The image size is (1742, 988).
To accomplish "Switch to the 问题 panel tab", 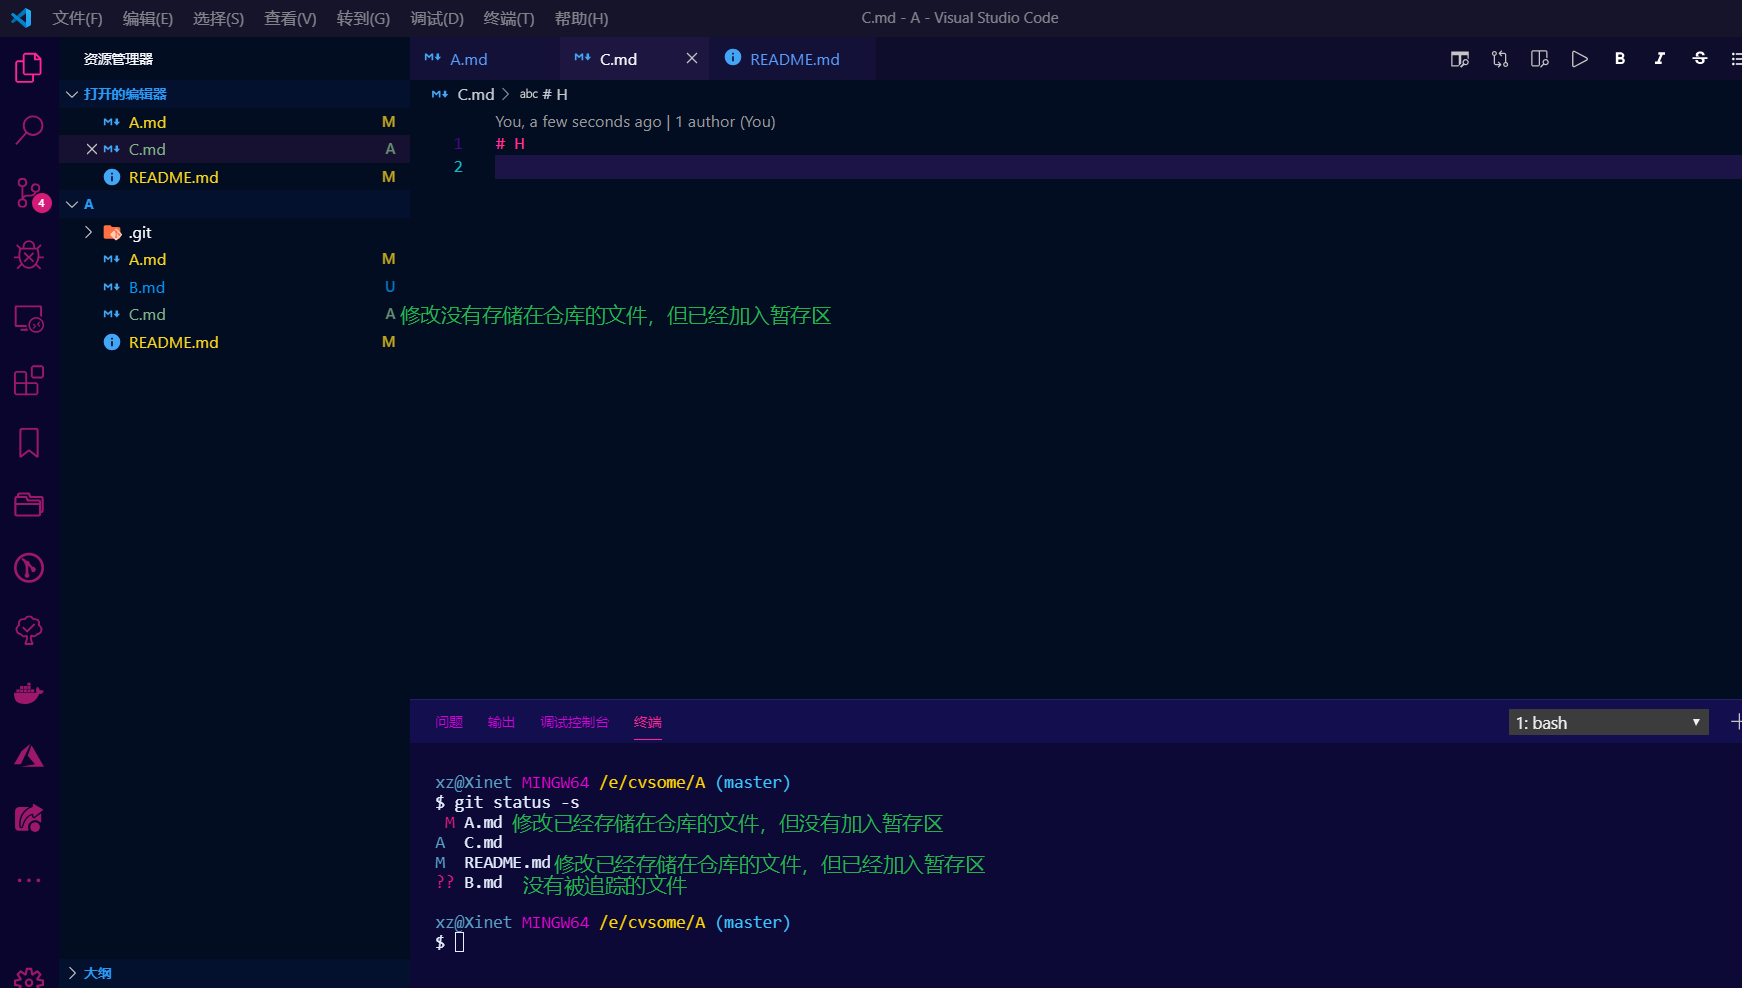I will click(x=449, y=722).
